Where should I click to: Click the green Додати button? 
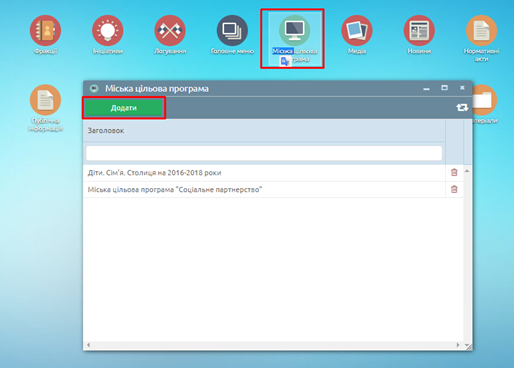pos(124,108)
